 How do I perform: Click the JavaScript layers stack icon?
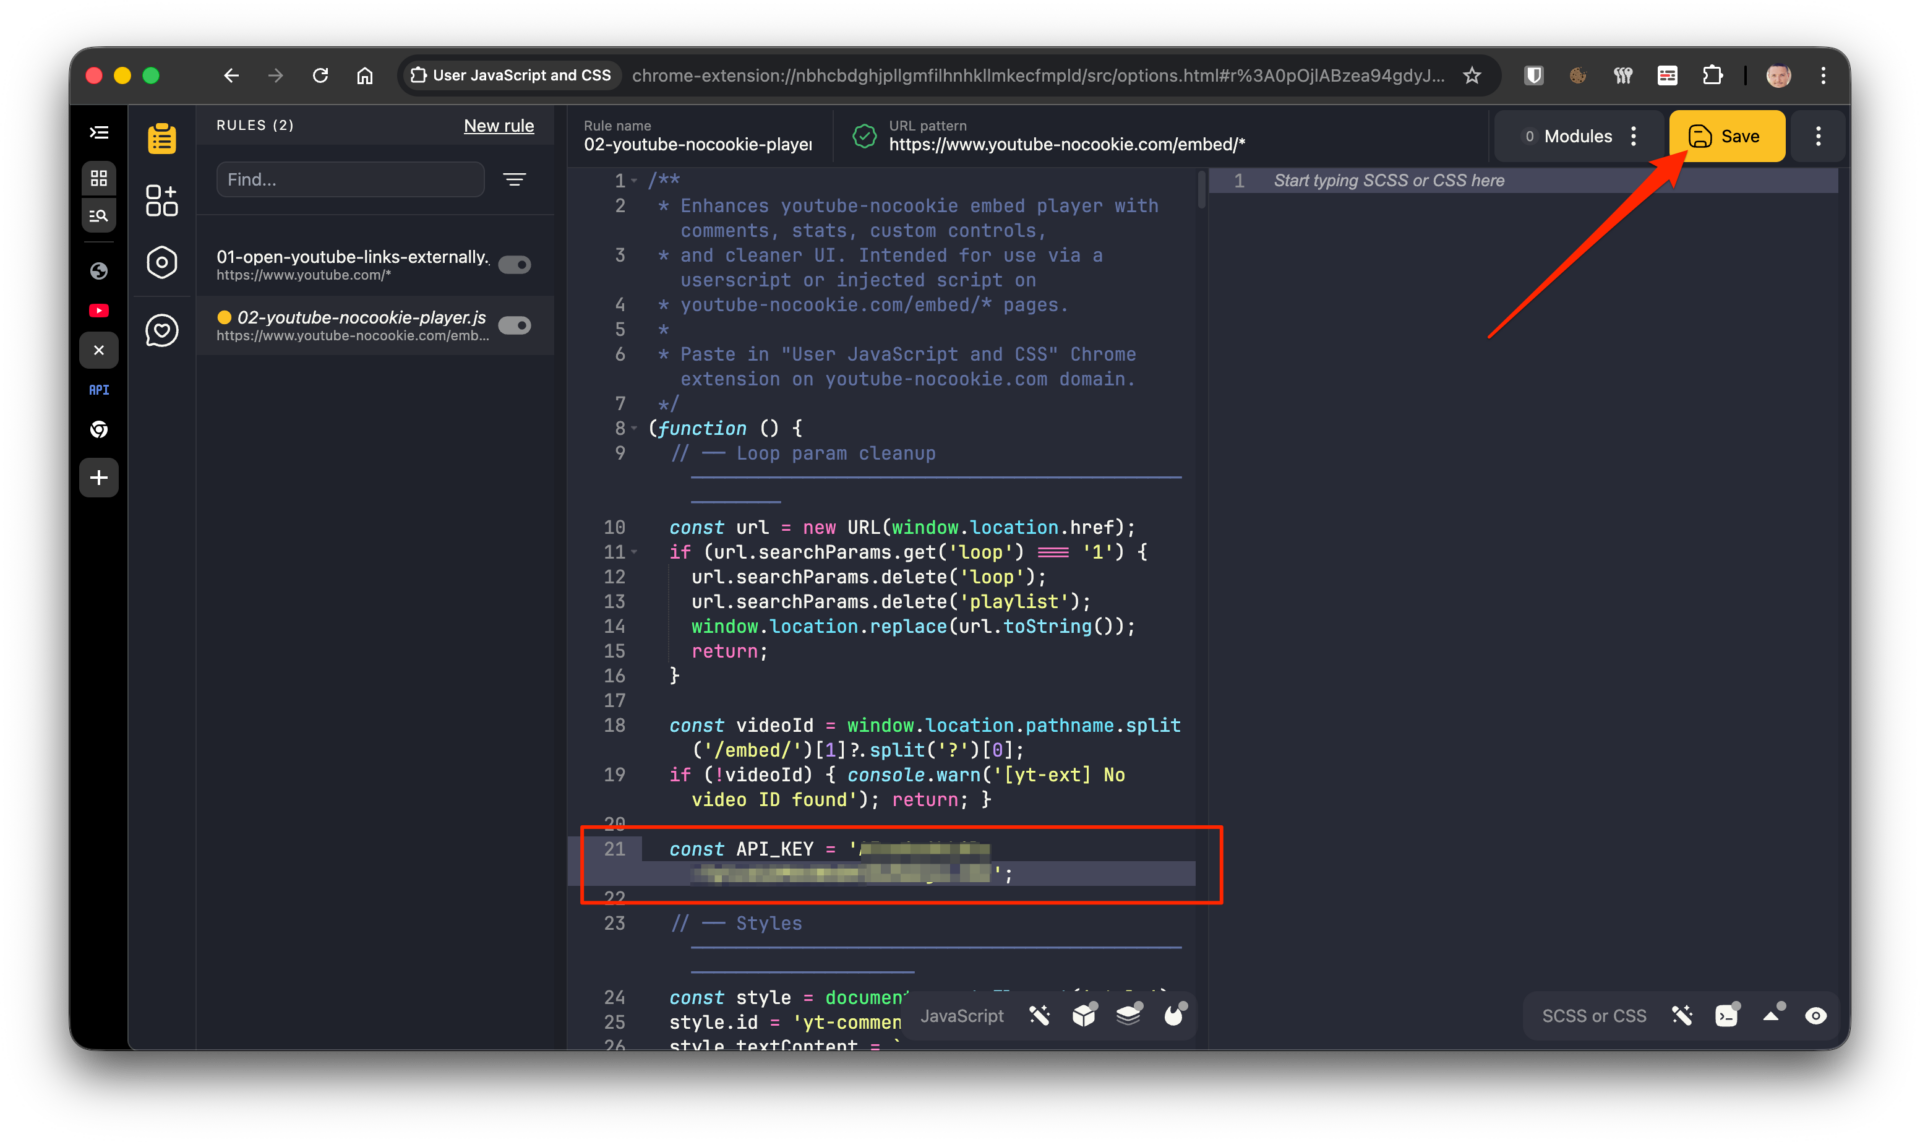1129,1015
